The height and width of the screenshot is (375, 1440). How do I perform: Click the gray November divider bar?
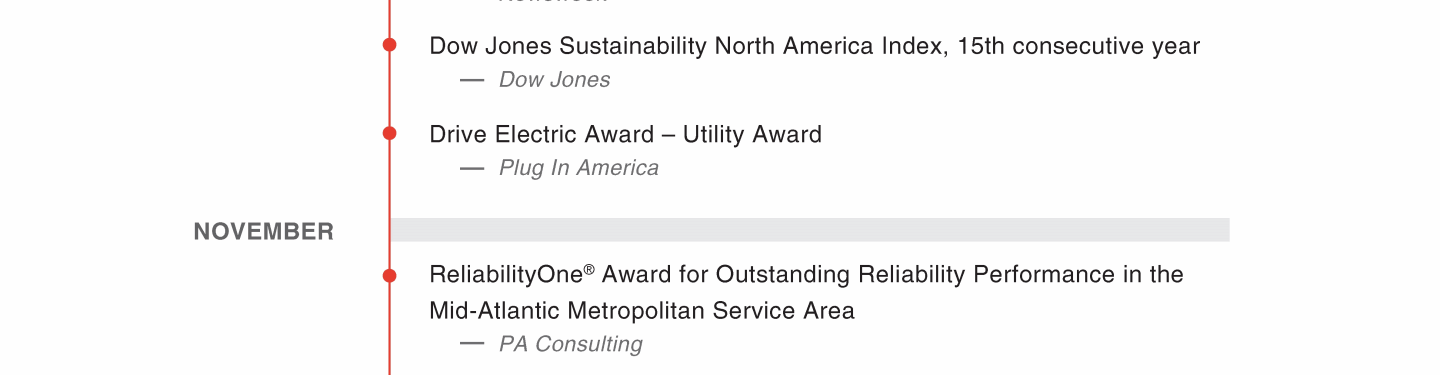[x=810, y=230]
